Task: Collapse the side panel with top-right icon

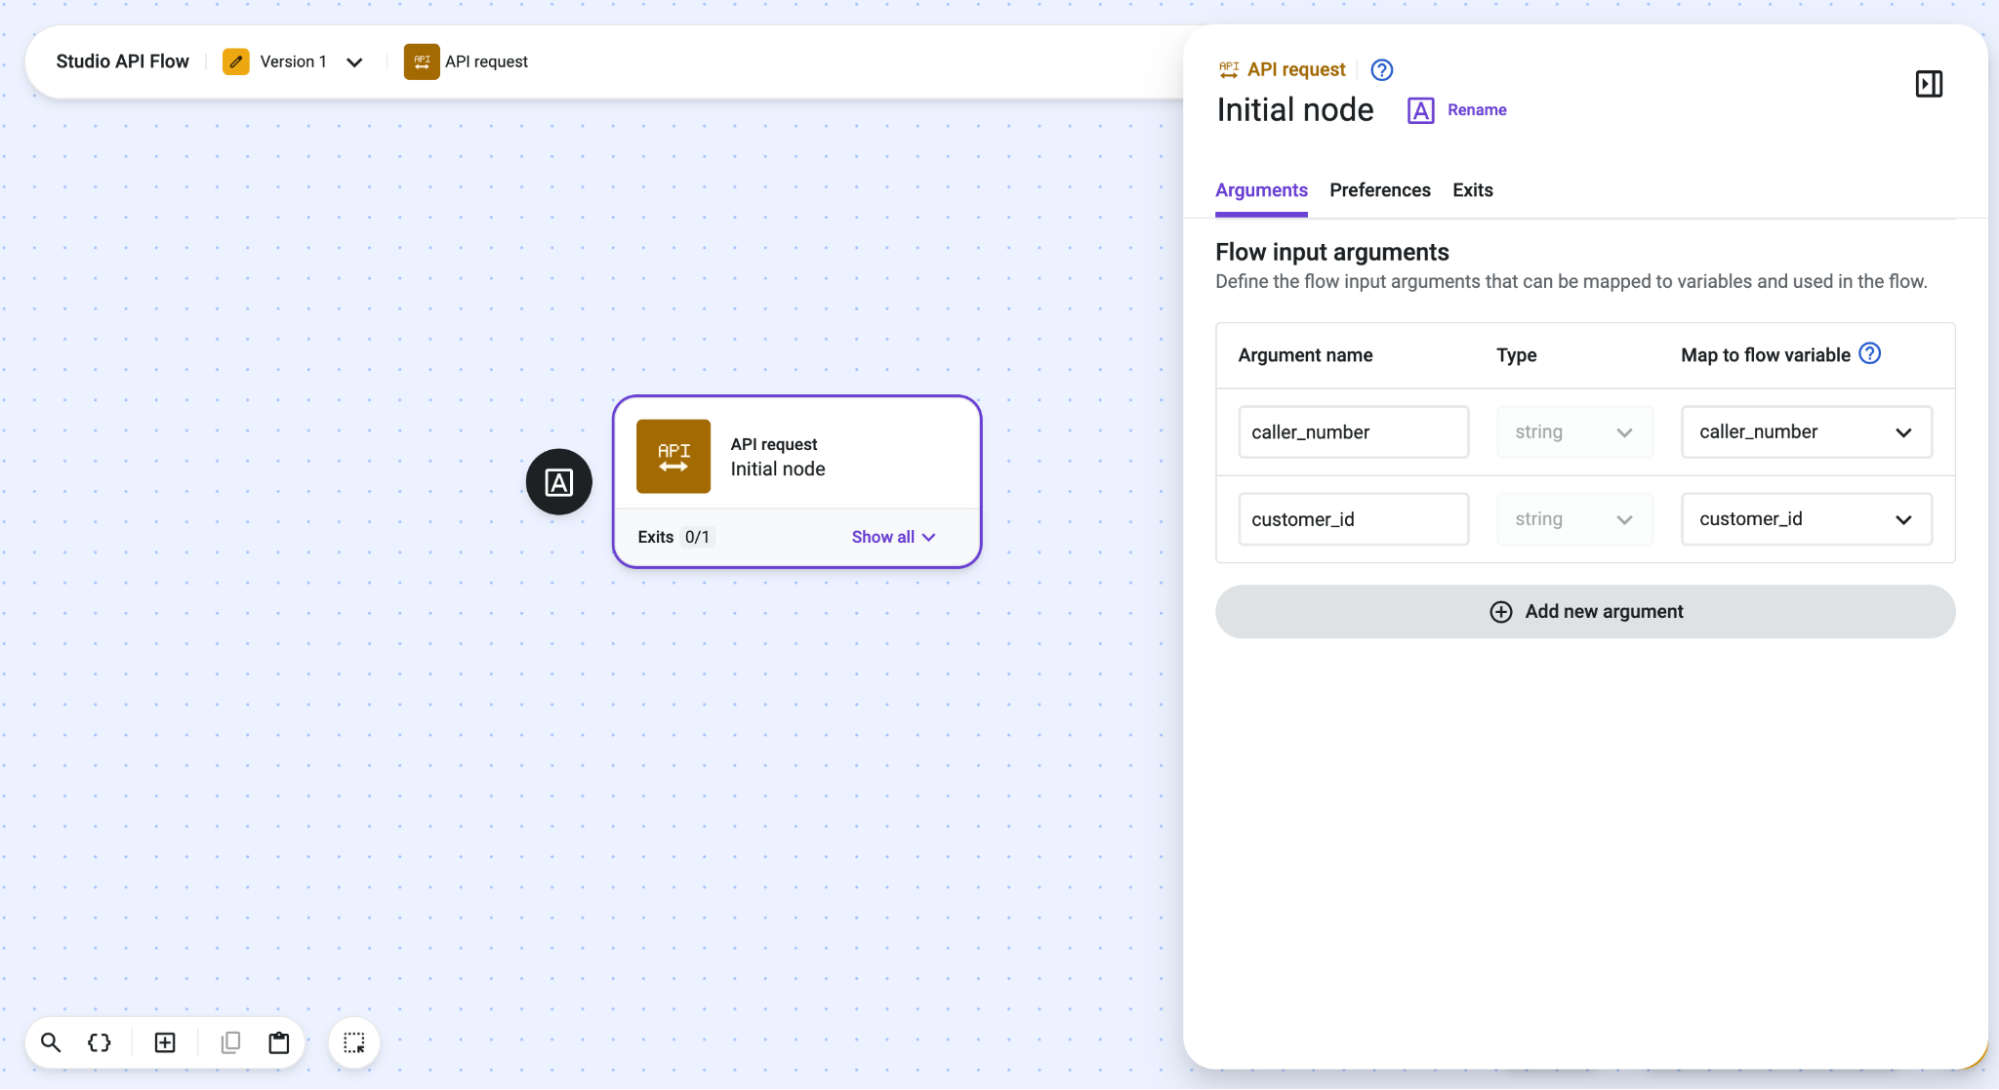Action: coord(1928,84)
